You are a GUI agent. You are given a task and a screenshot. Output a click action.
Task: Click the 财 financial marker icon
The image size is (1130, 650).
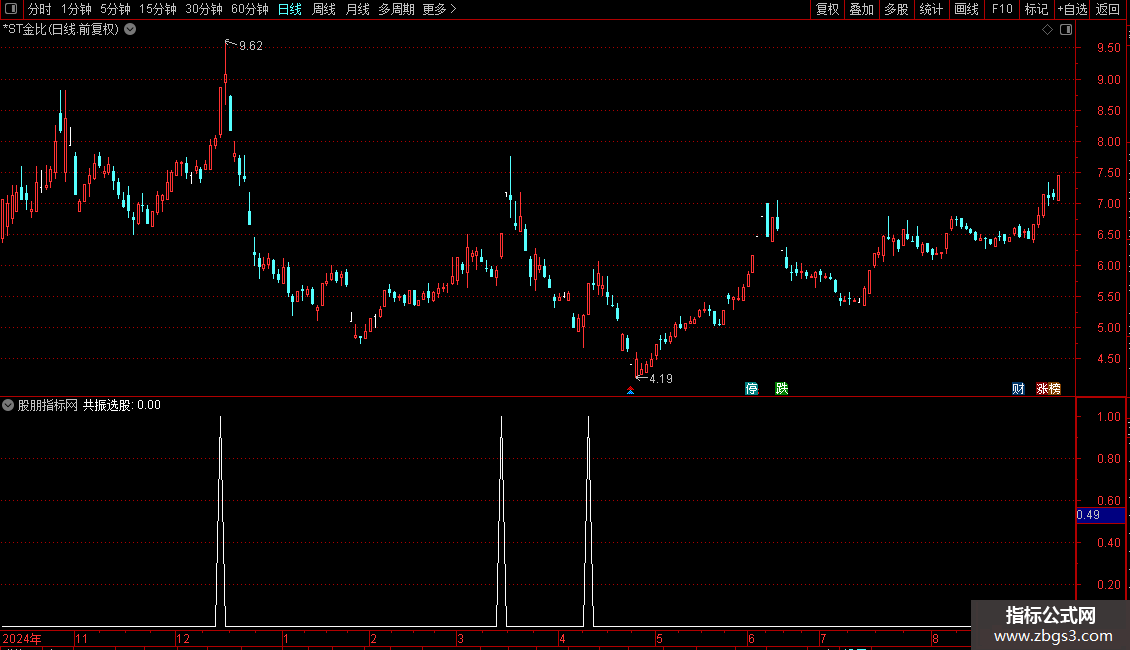pos(1018,388)
